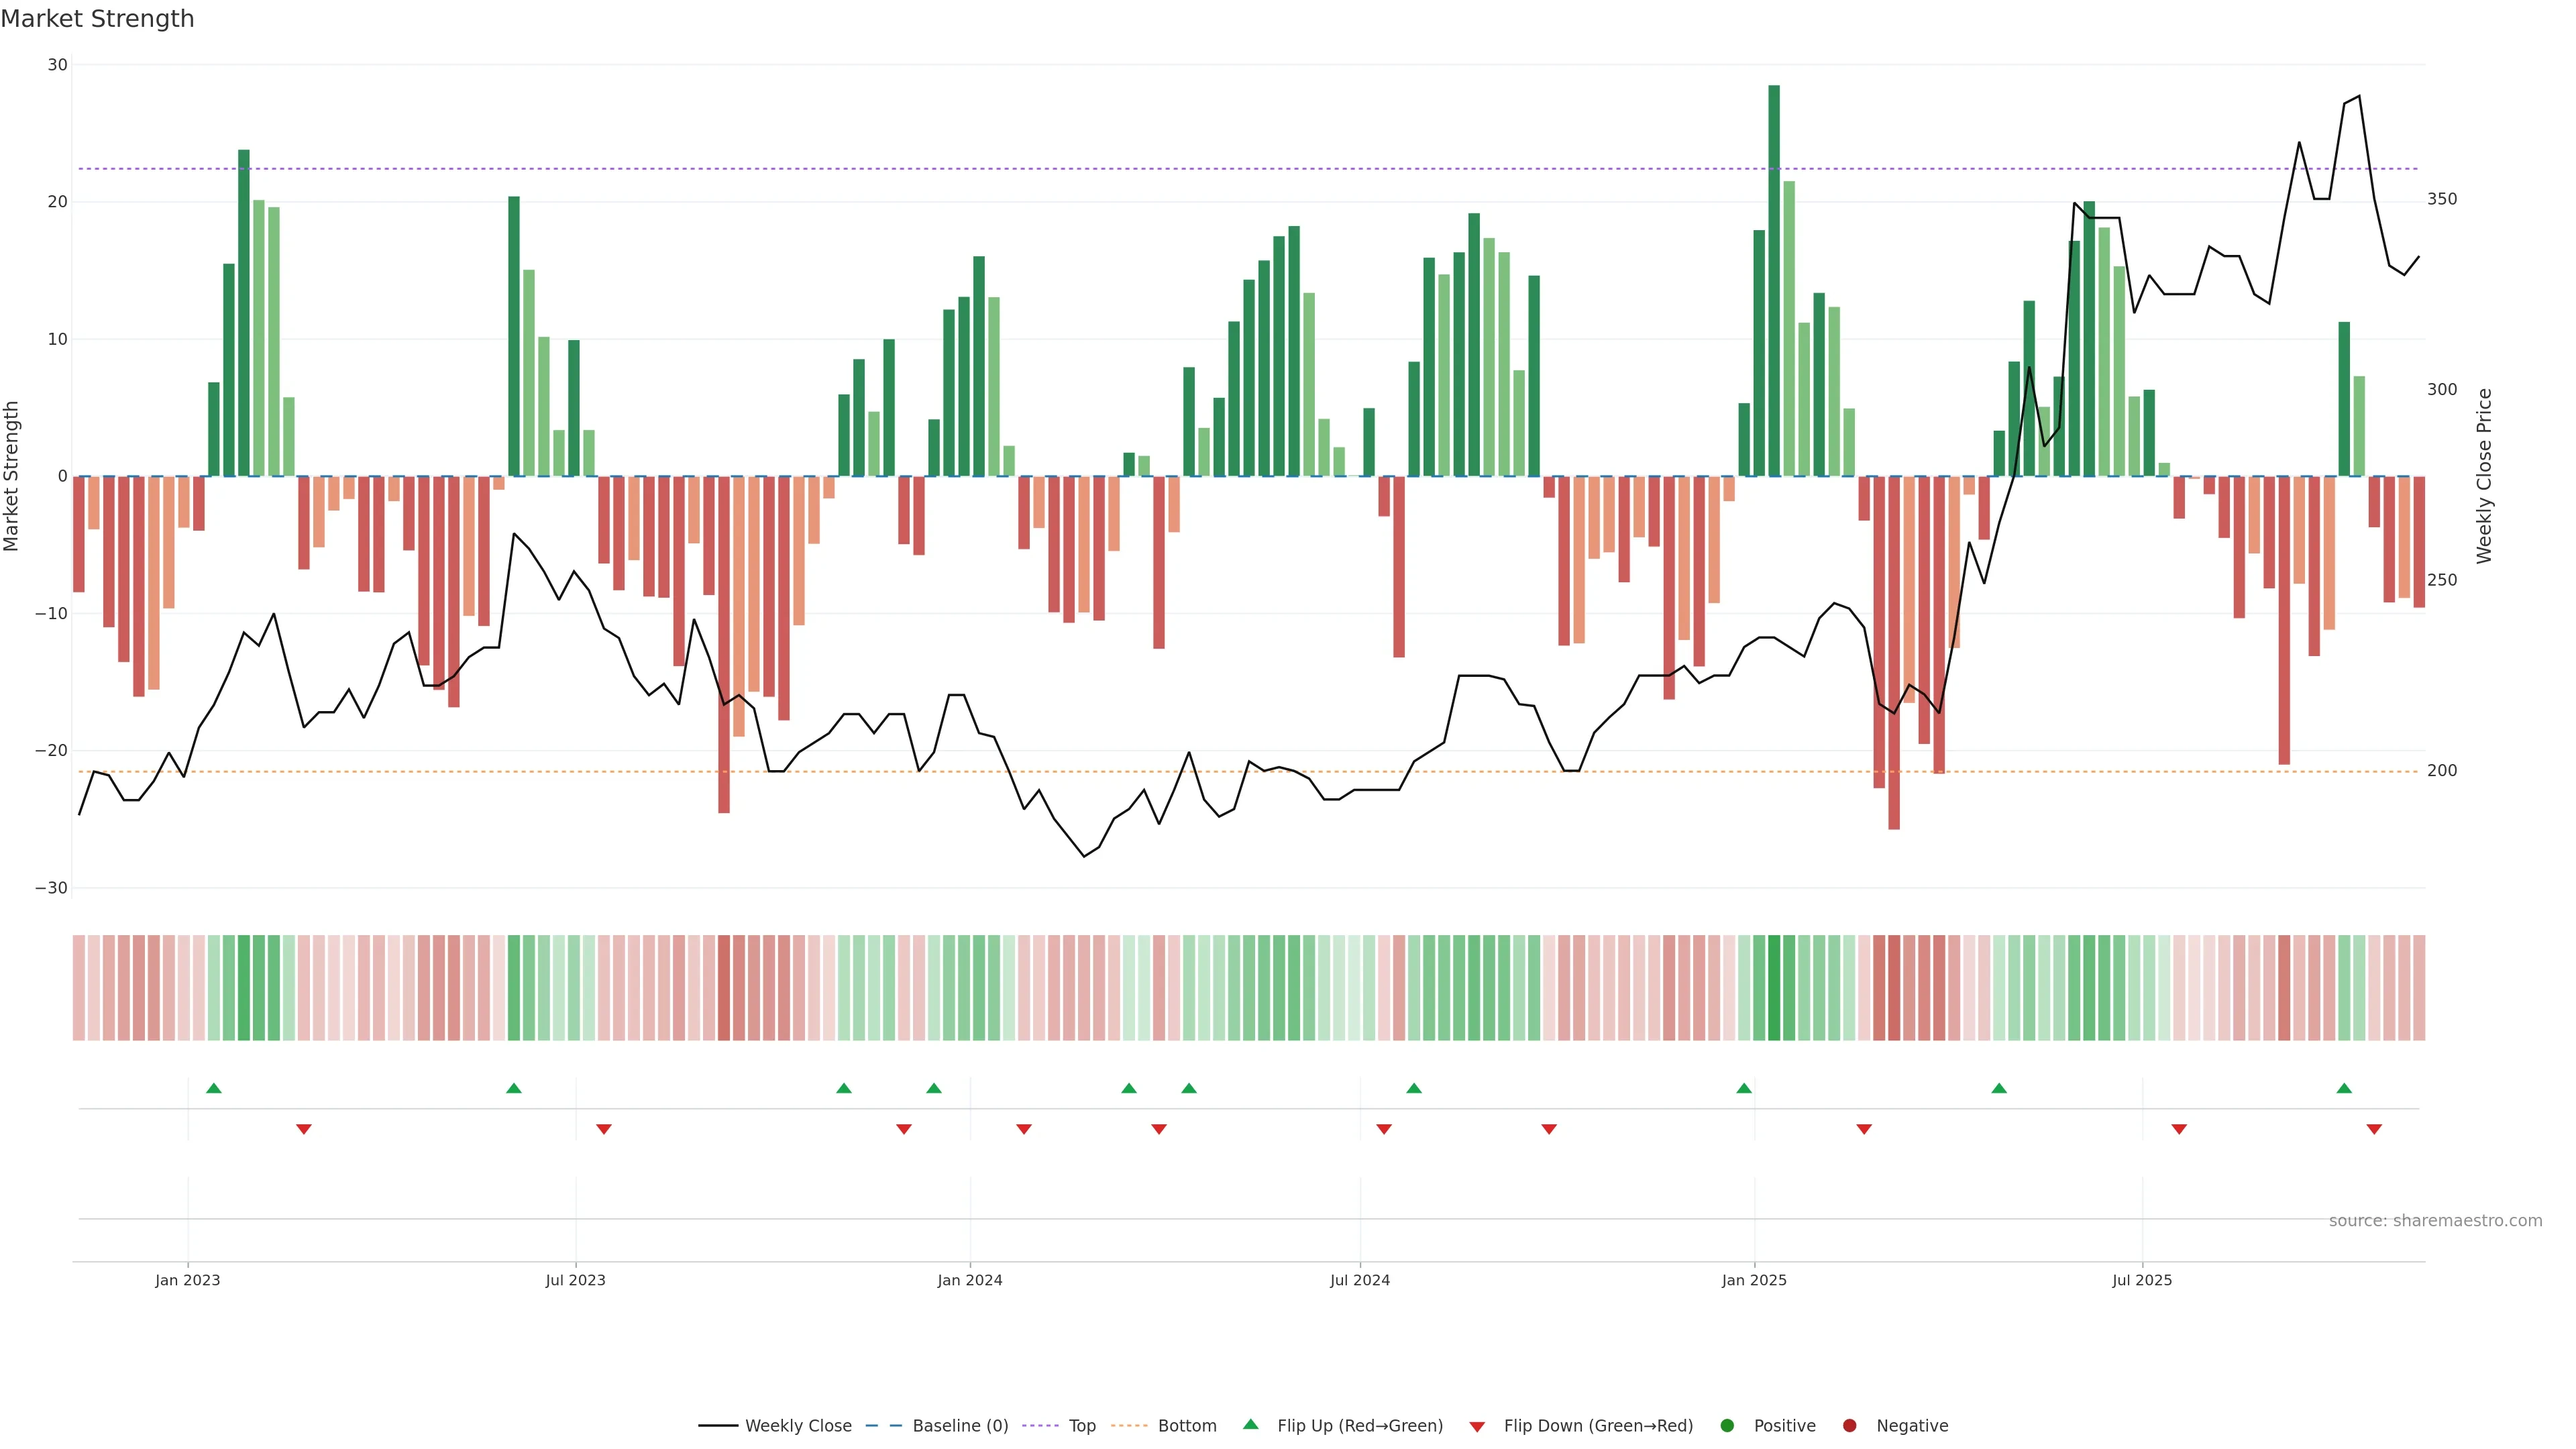
Task: Click the "Market Strength" chart title
Action: click(97, 19)
